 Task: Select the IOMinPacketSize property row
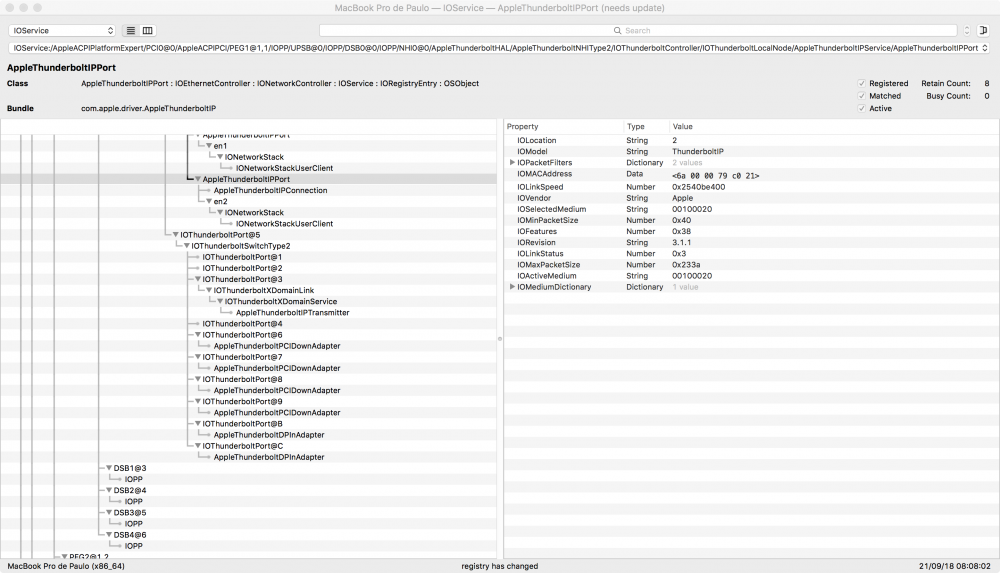pos(751,221)
